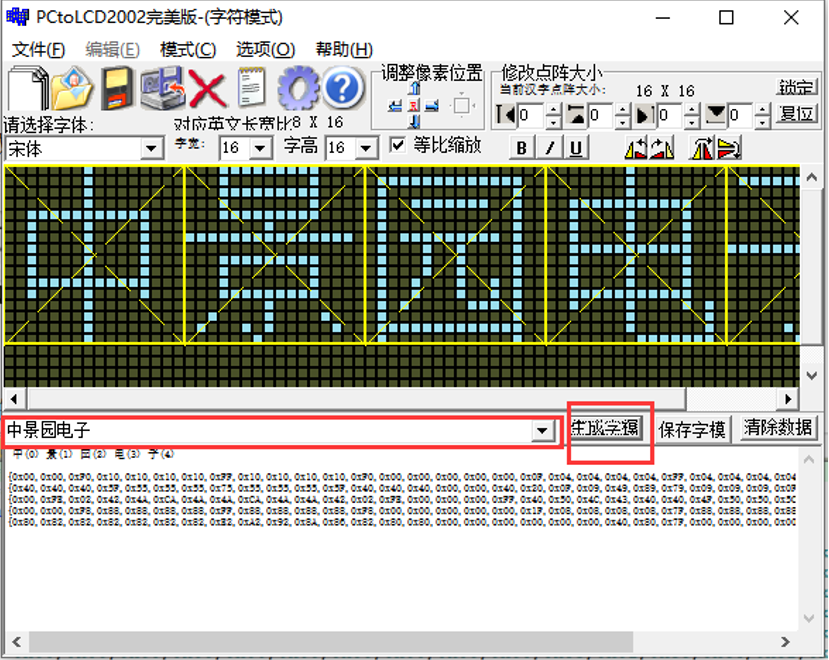This screenshot has width=829, height=660.
Task: Click the dot-matrix scroll up arrow
Action: pos(812,178)
